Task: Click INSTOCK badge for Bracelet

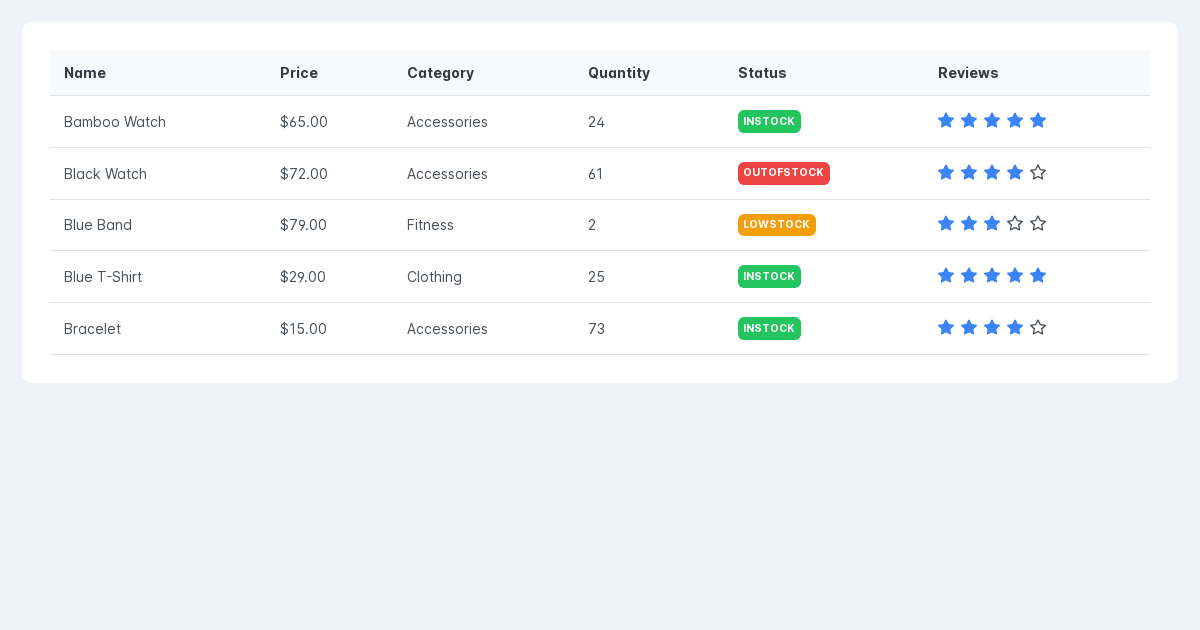Action: (769, 328)
